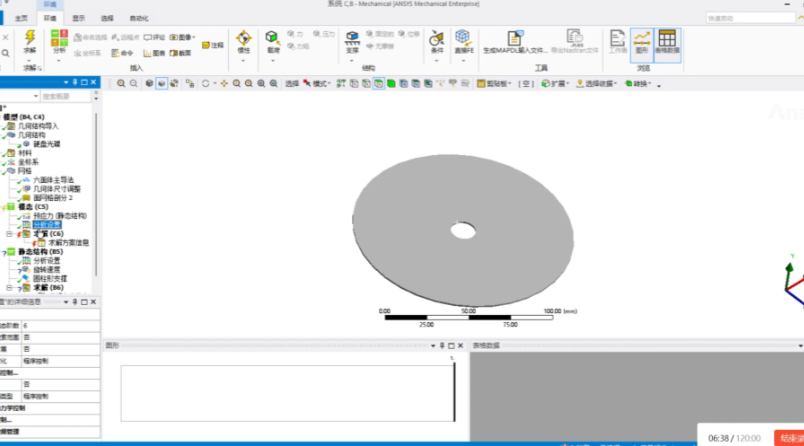
Task: Click the 注释 (Annotation) button
Action: pos(213,45)
